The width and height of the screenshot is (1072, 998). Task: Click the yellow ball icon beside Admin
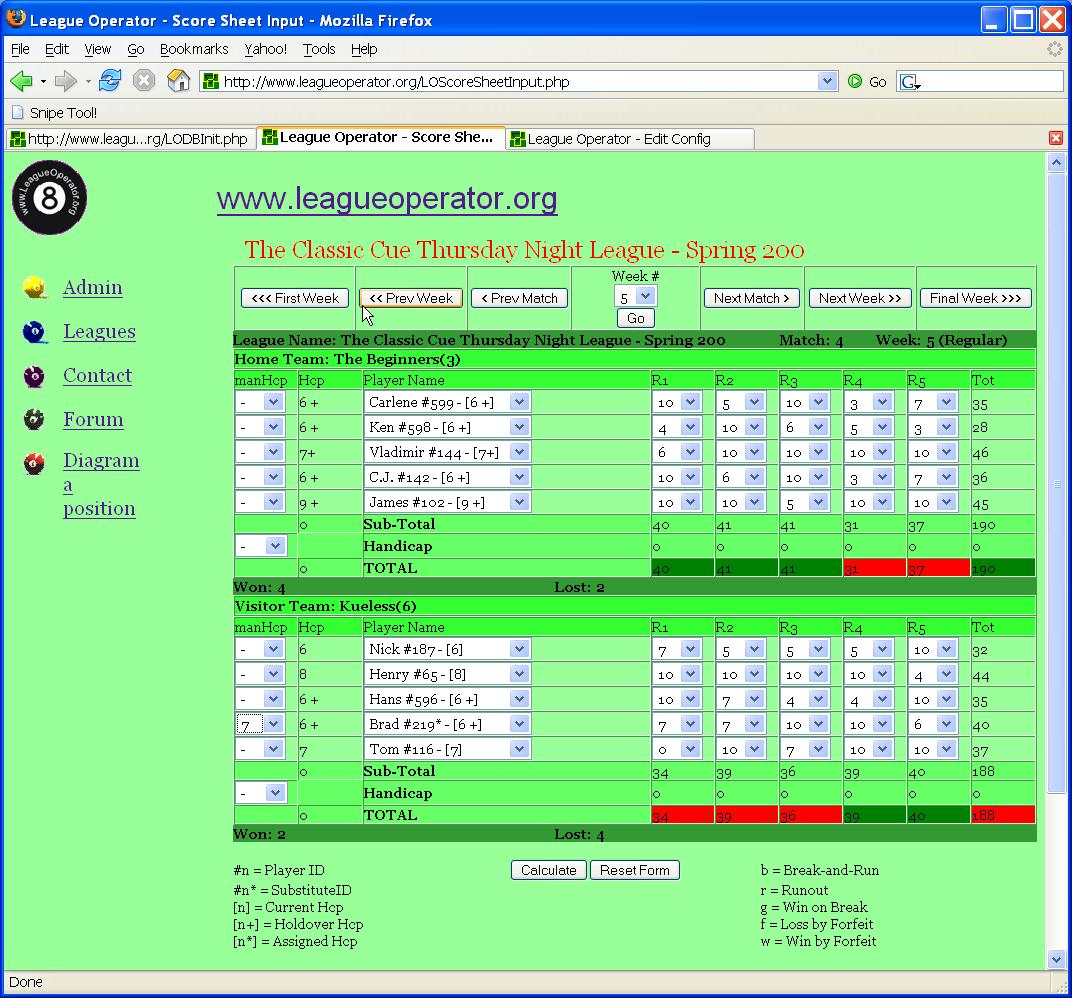tap(35, 288)
